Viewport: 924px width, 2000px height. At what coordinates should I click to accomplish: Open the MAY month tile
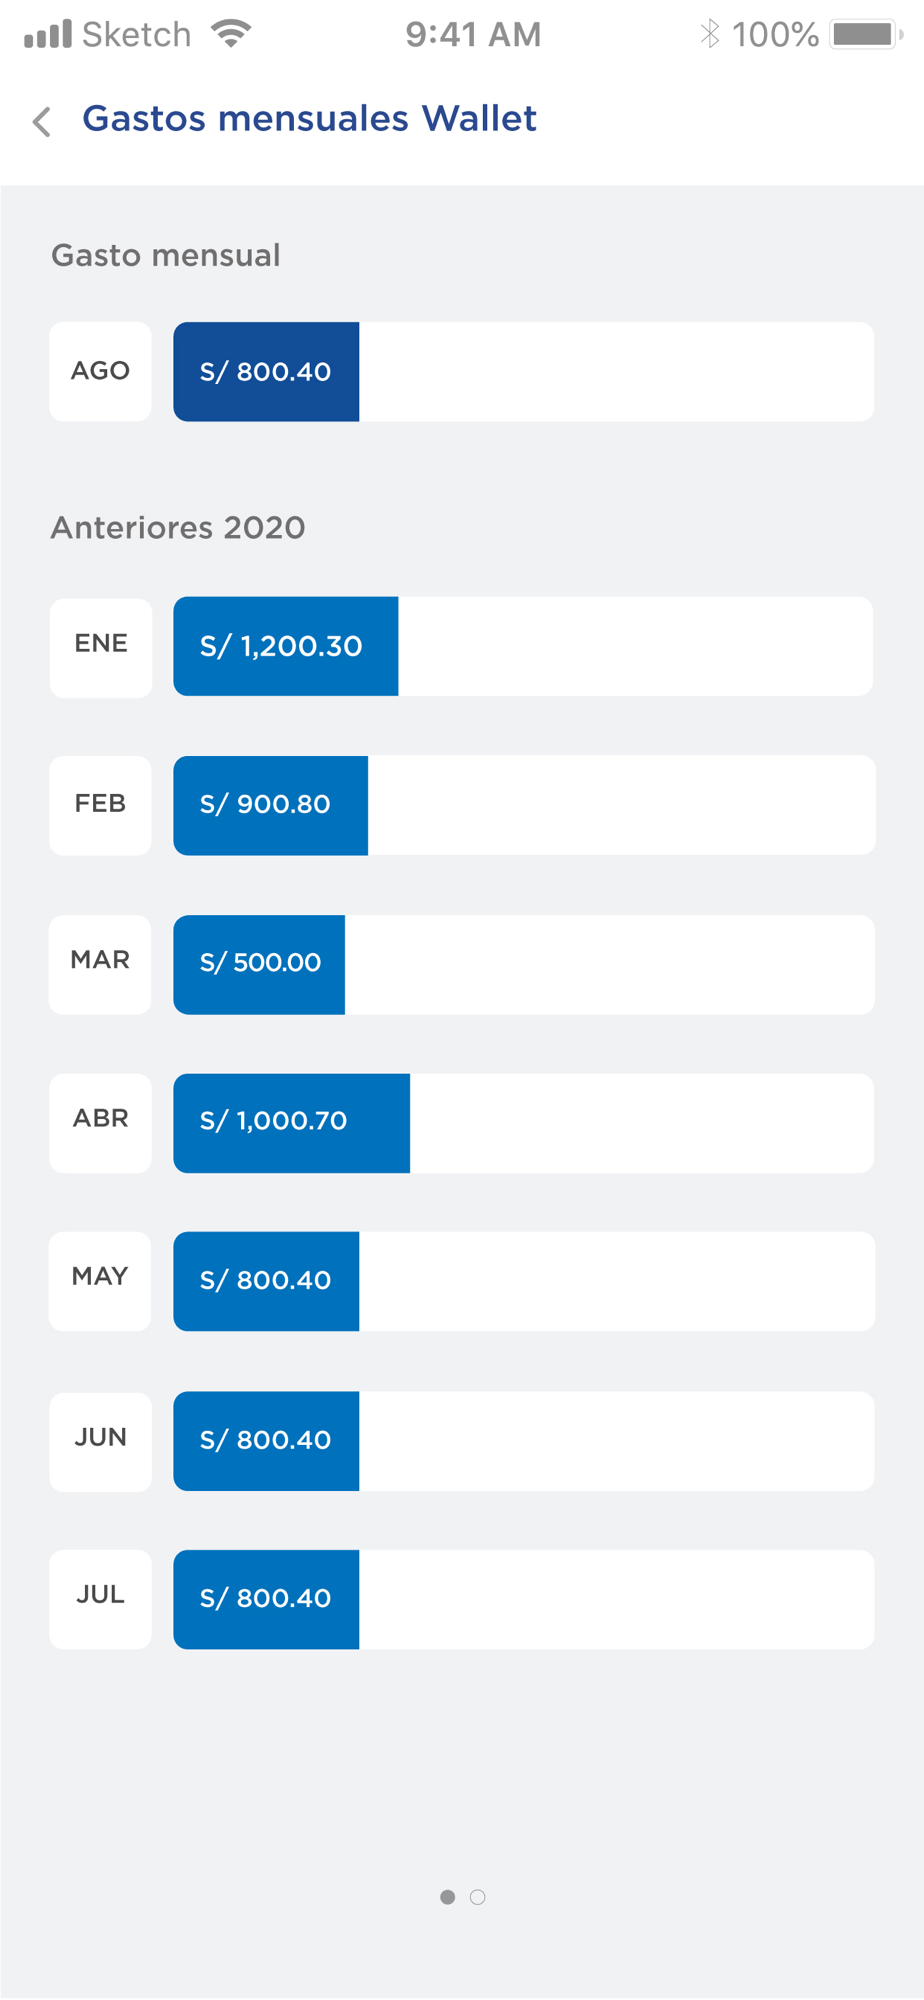(100, 1281)
